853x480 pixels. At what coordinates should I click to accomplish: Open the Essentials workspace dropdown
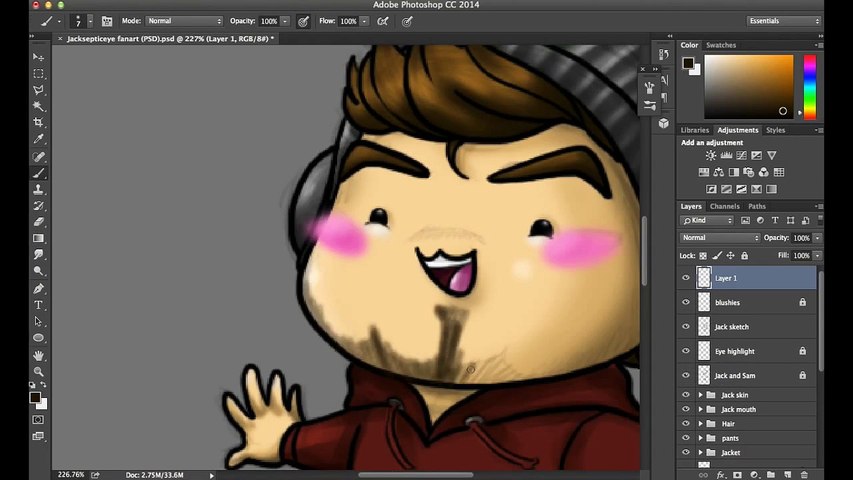click(x=783, y=21)
